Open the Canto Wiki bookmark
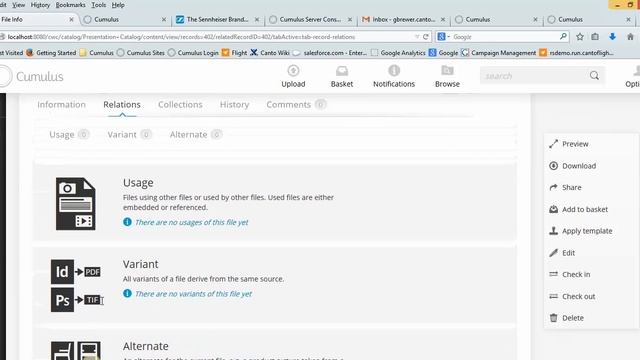The height and width of the screenshot is (360, 640). click(270, 53)
